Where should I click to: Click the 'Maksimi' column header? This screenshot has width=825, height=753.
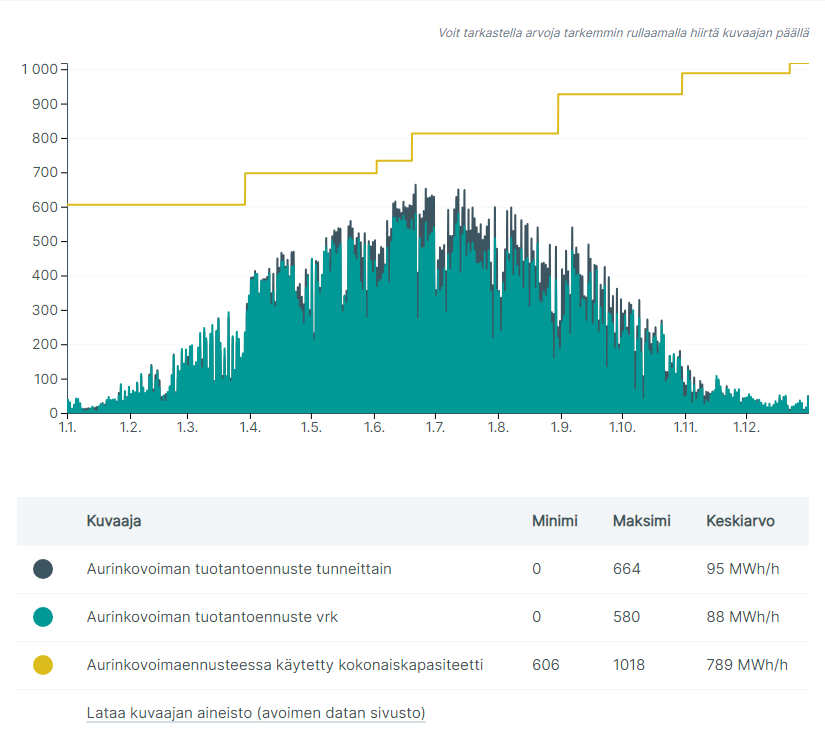pyautogui.click(x=641, y=521)
